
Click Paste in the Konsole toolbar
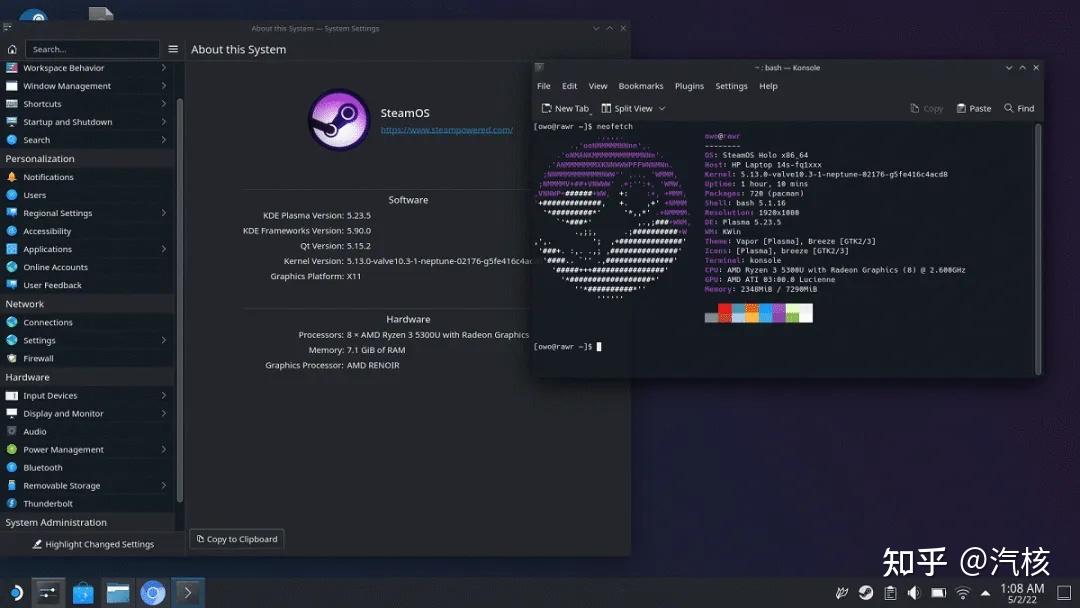coord(974,108)
